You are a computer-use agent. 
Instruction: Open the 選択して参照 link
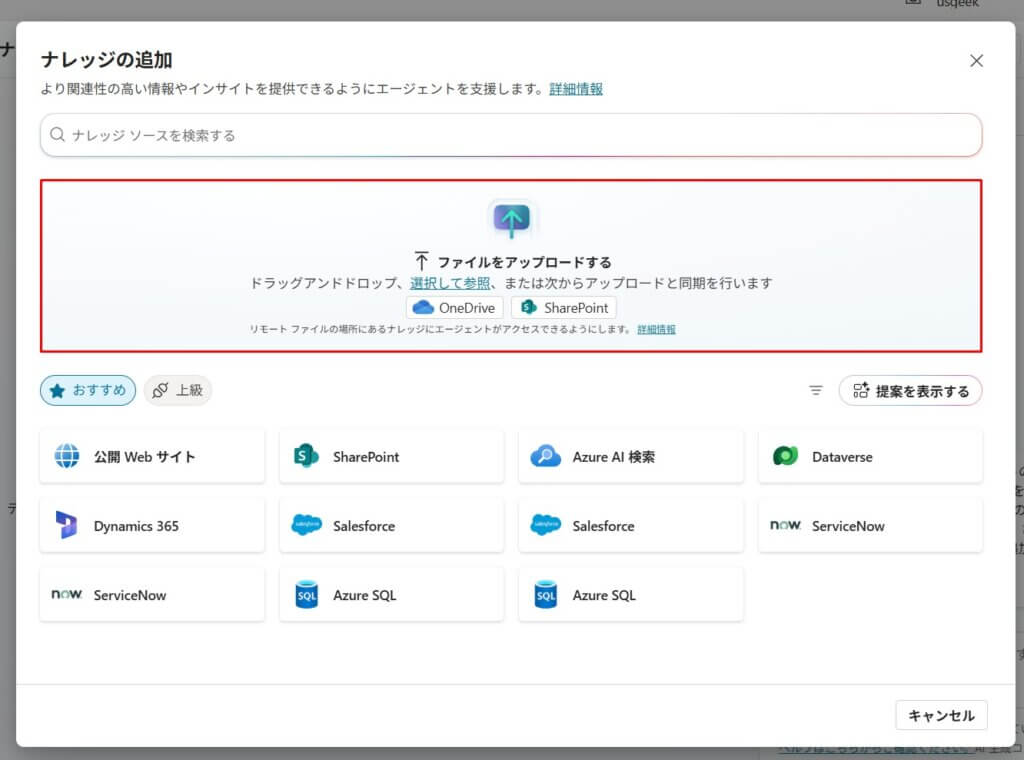coord(450,283)
